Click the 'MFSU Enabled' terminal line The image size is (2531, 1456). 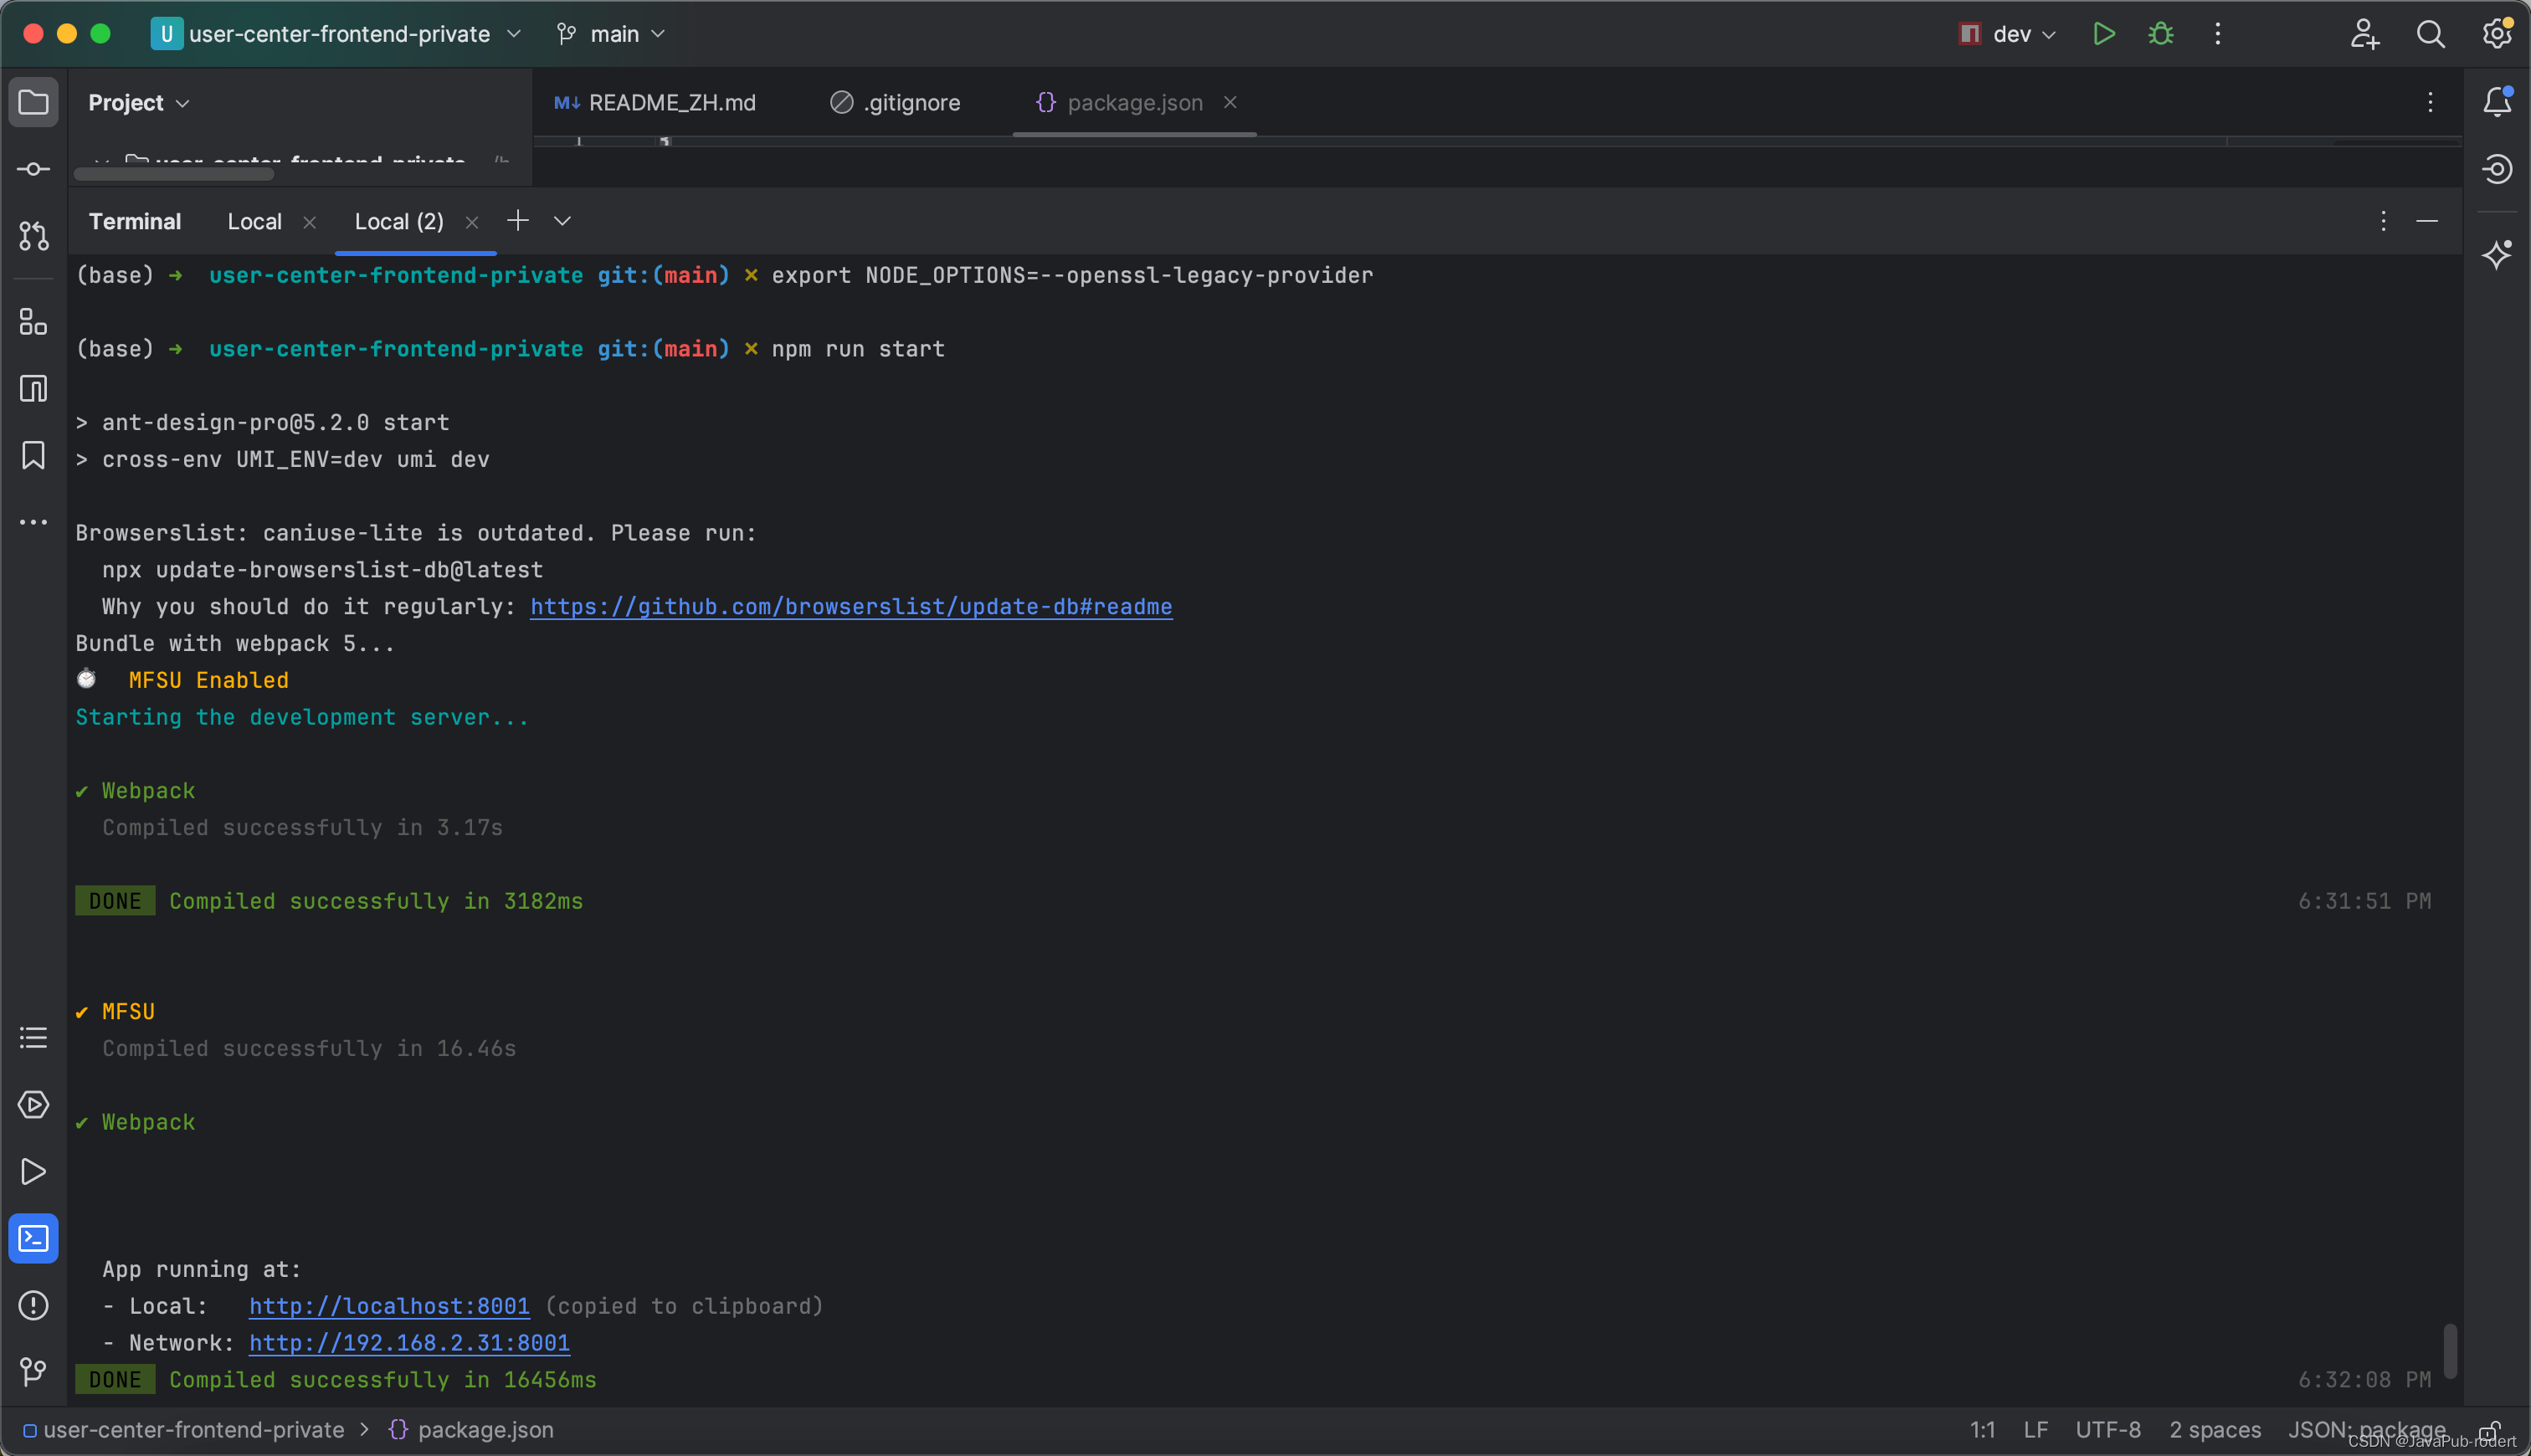[208, 680]
